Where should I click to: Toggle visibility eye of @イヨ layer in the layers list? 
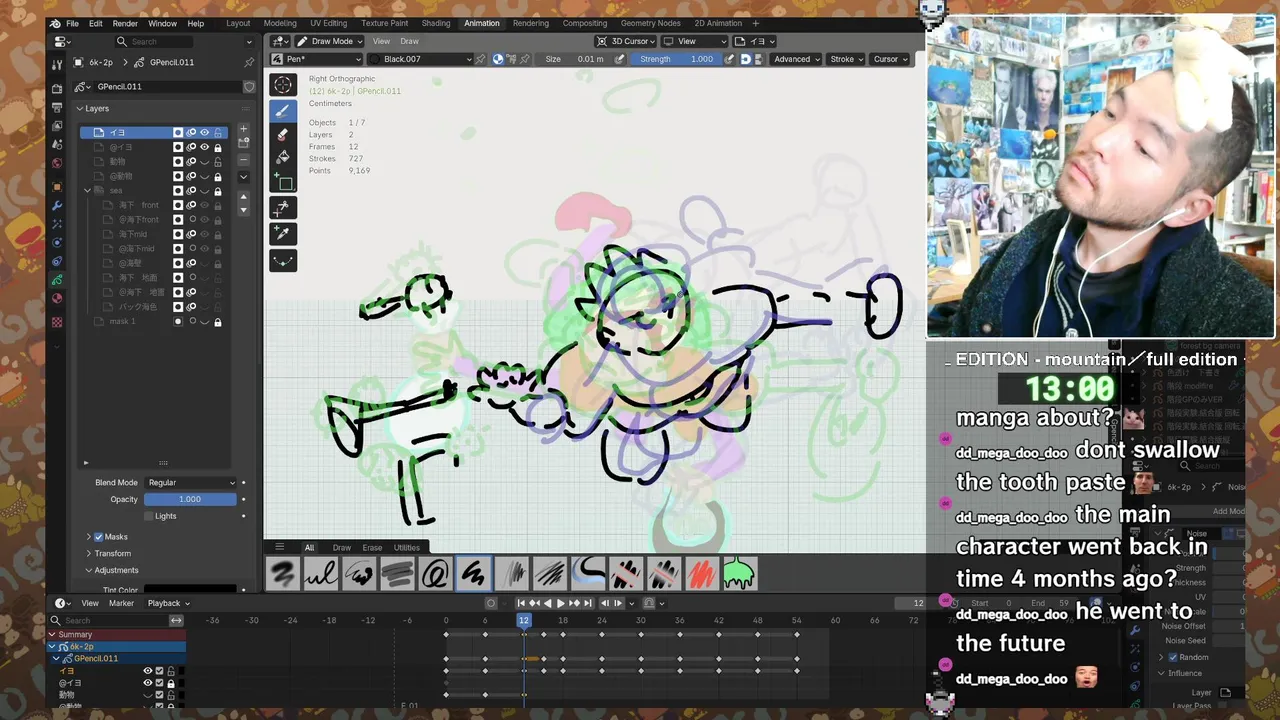point(204,147)
